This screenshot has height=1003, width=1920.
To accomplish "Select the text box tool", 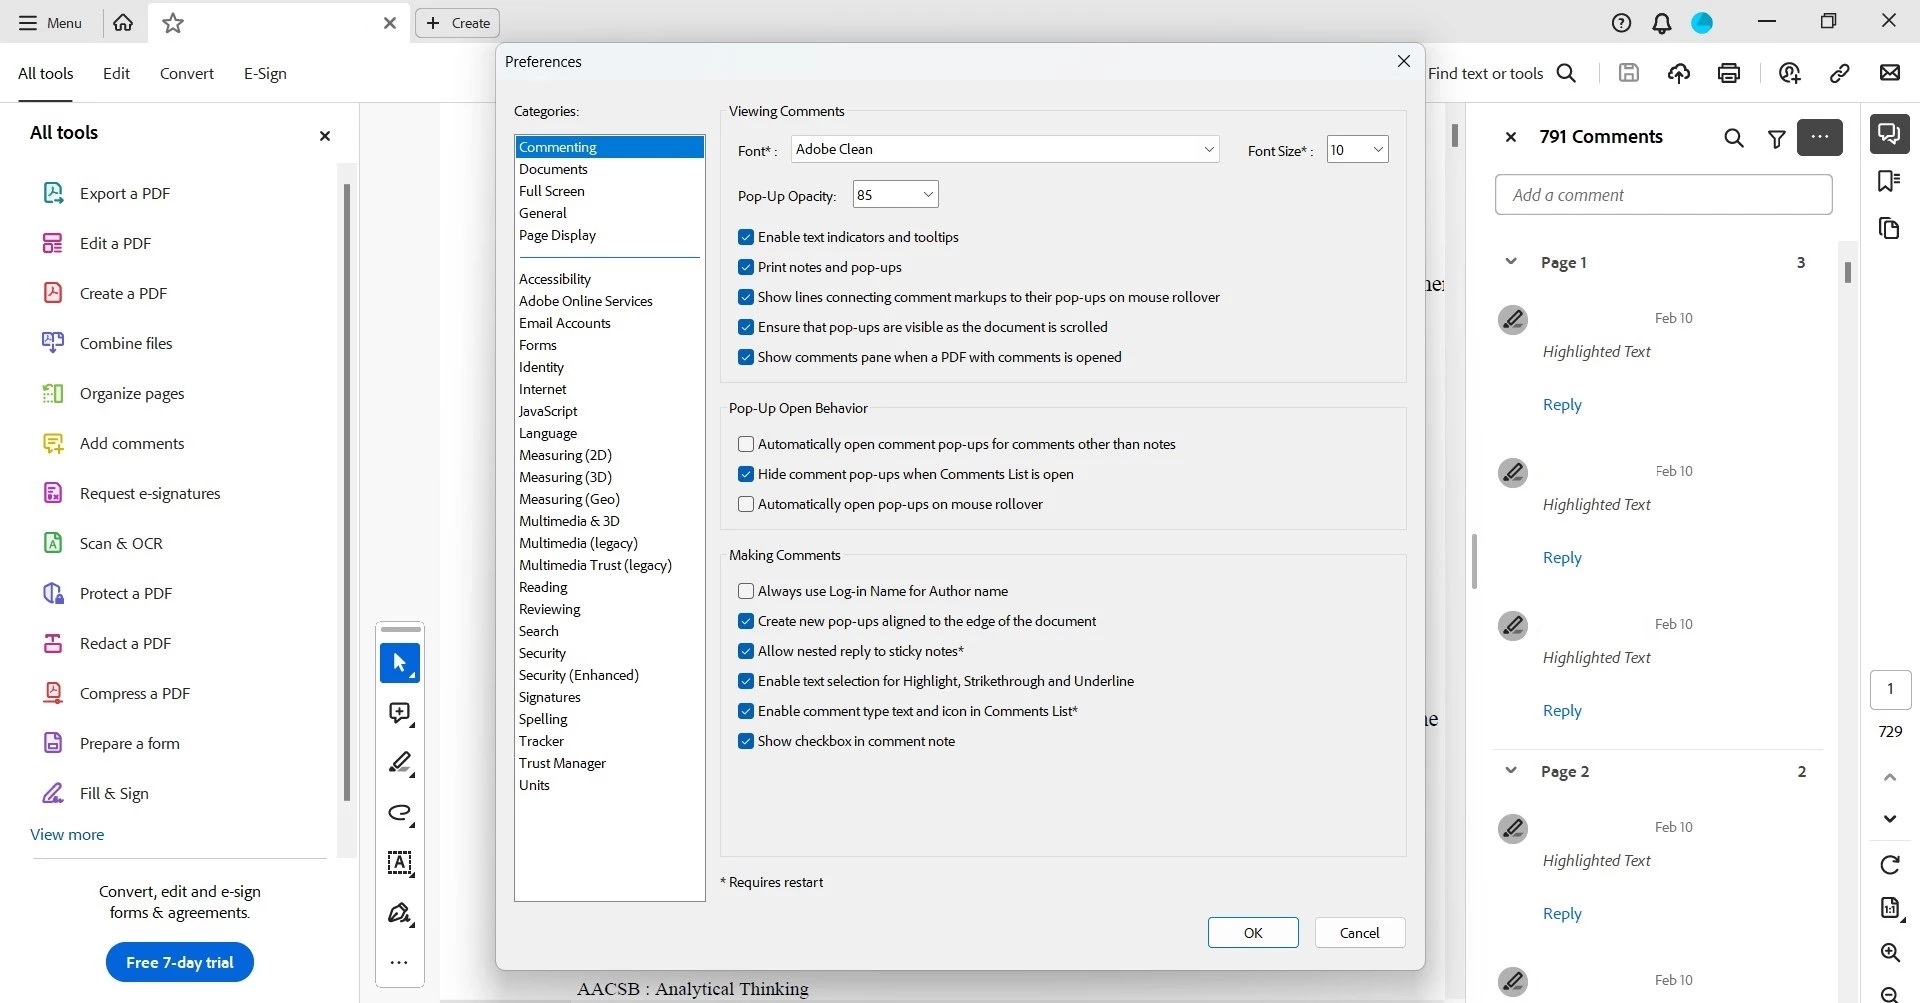I will [400, 863].
